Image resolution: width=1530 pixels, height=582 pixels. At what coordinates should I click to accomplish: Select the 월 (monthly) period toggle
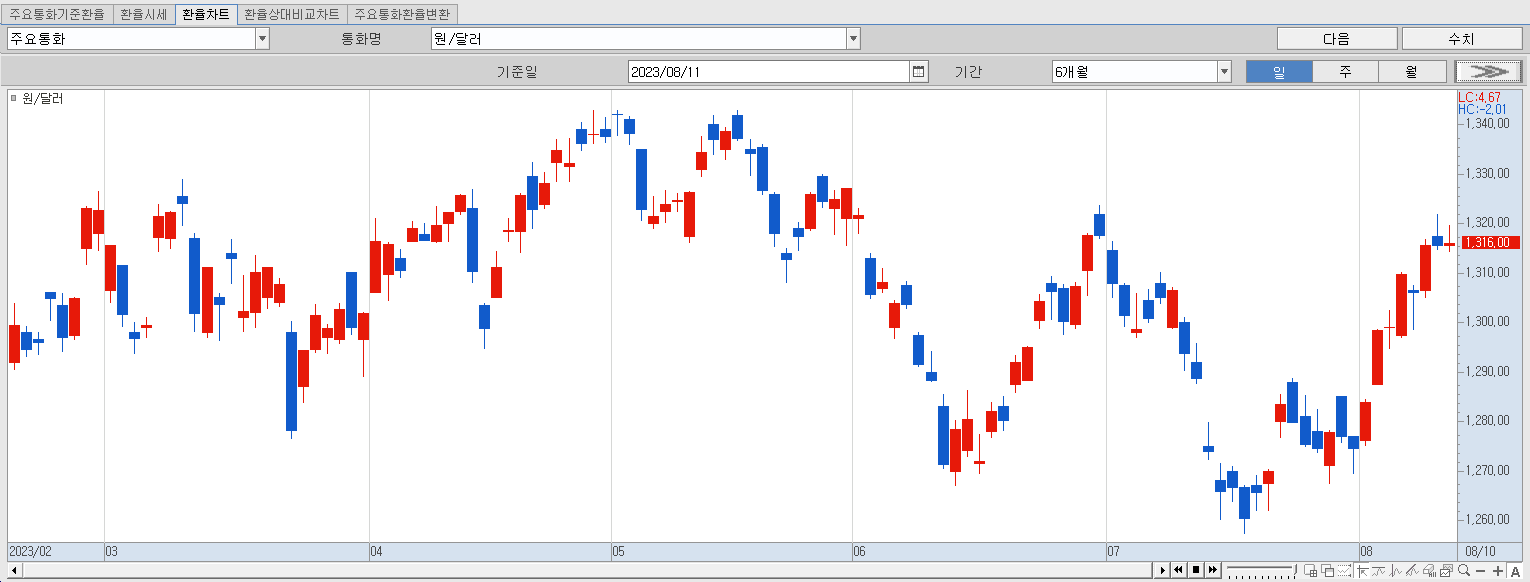pos(1412,71)
